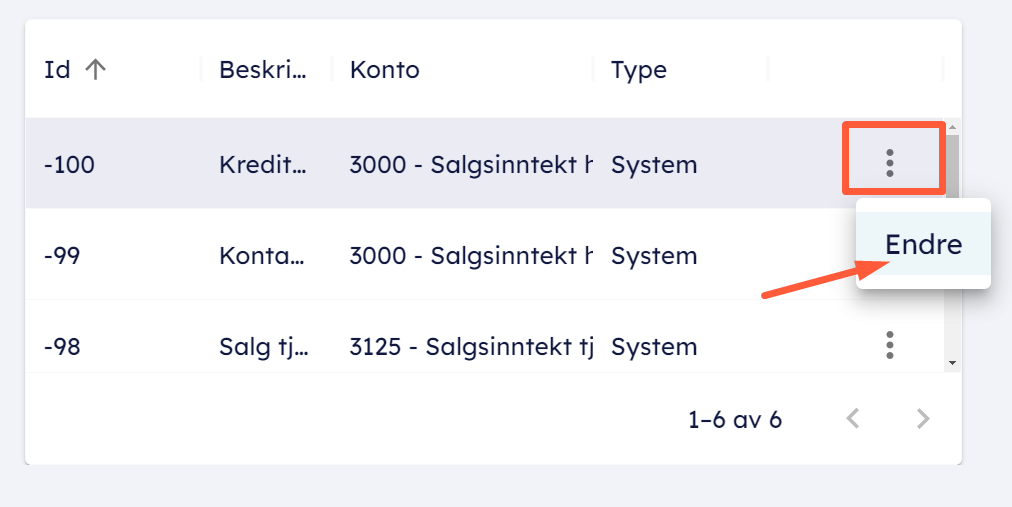Open the three-dot menu for row -98
Image resolution: width=1012 pixels, height=507 pixels.
point(890,346)
